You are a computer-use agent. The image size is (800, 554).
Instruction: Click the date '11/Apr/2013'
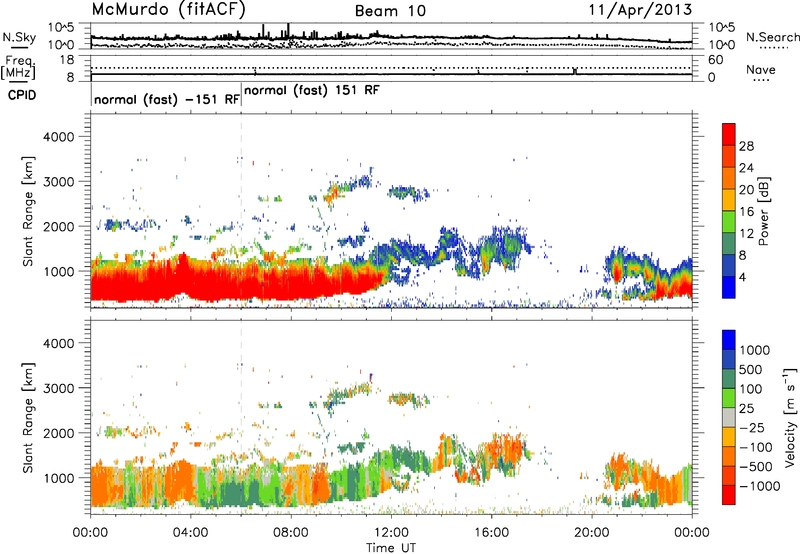tap(640, 10)
